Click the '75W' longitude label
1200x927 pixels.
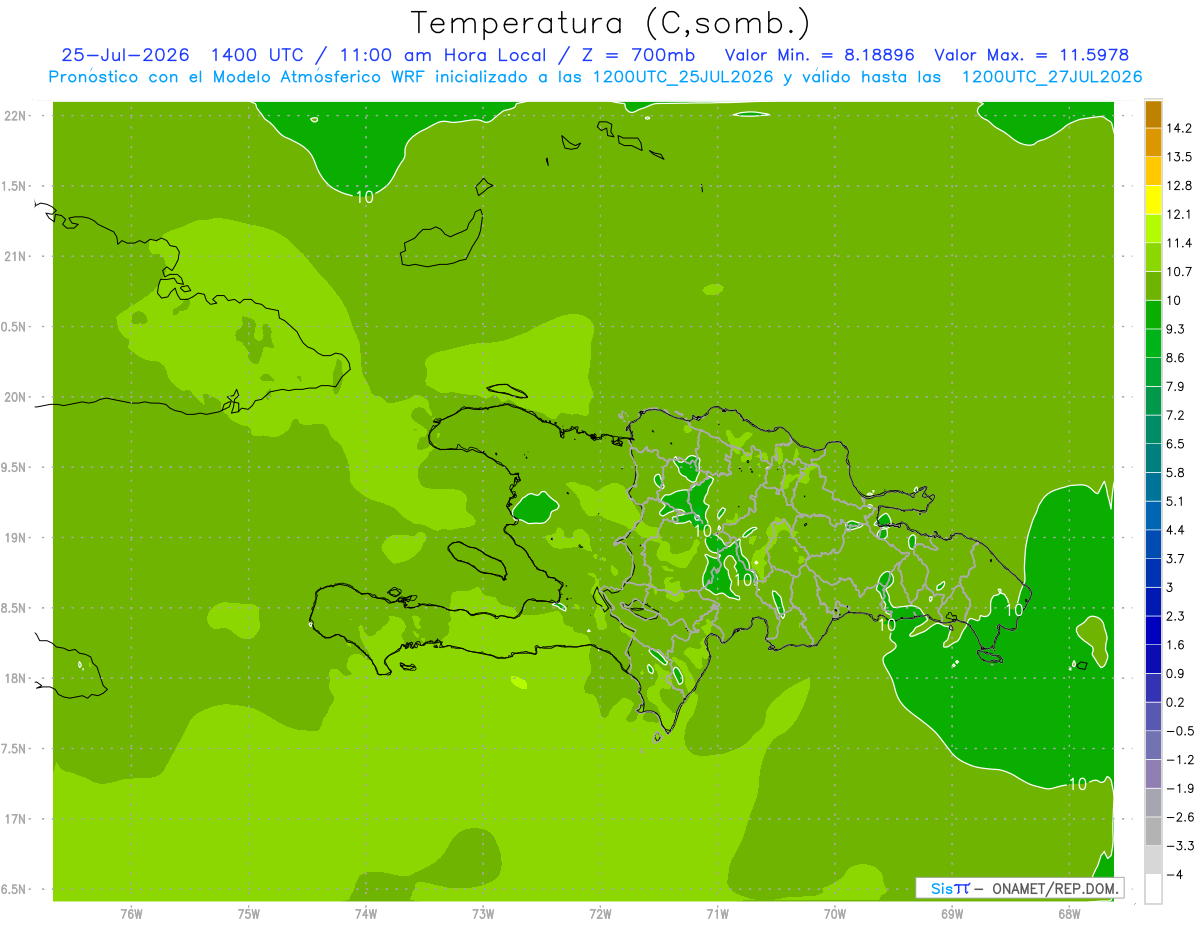point(249,915)
